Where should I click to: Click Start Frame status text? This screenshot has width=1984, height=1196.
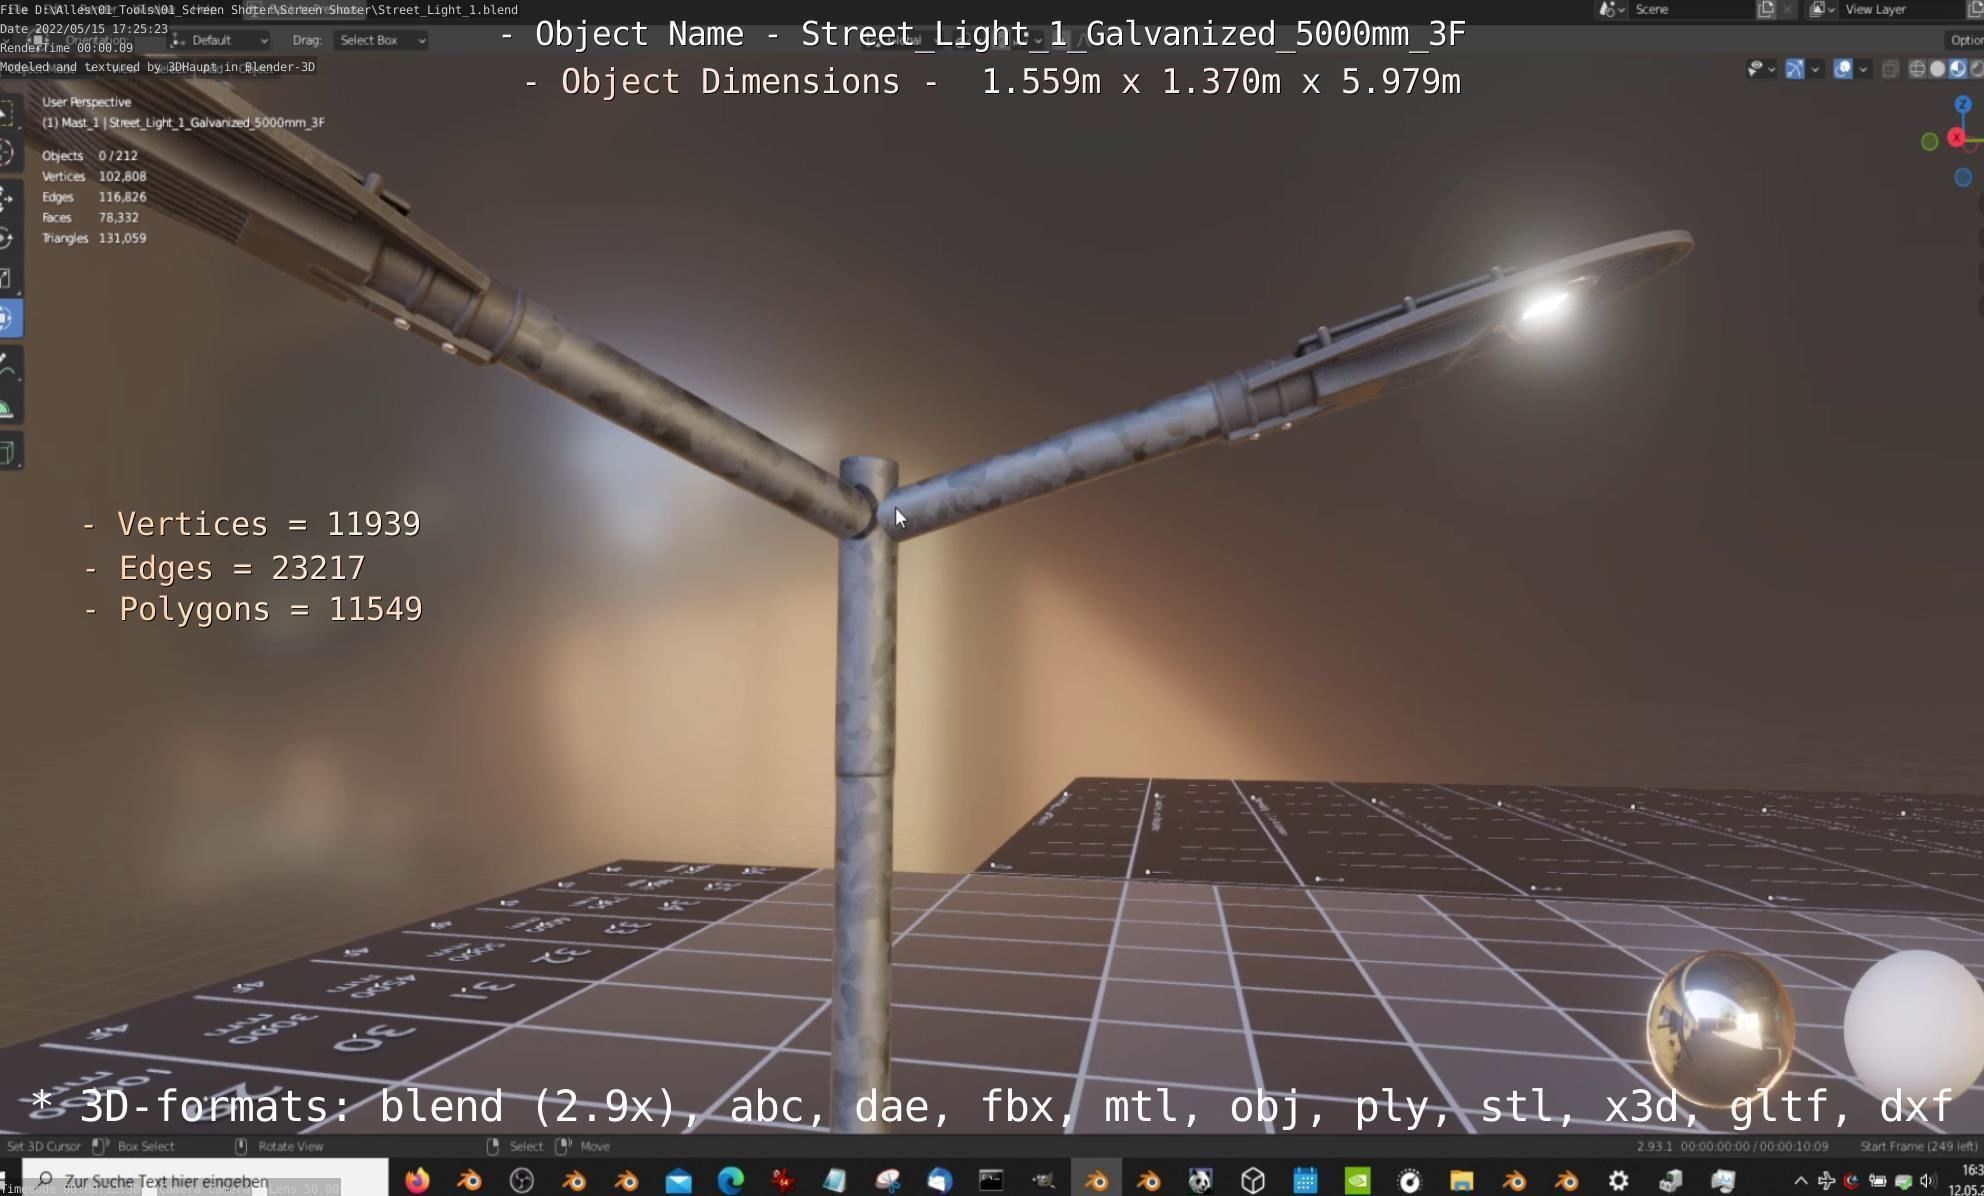pyautogui.click(x=1919, y=1146)
